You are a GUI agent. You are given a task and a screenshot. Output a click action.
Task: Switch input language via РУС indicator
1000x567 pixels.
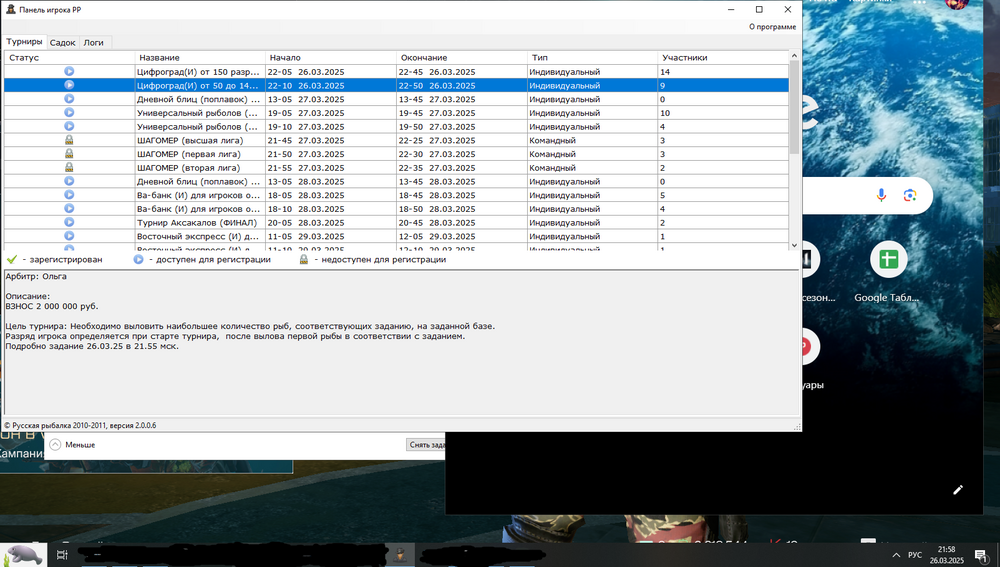click(x=914, y=553)
